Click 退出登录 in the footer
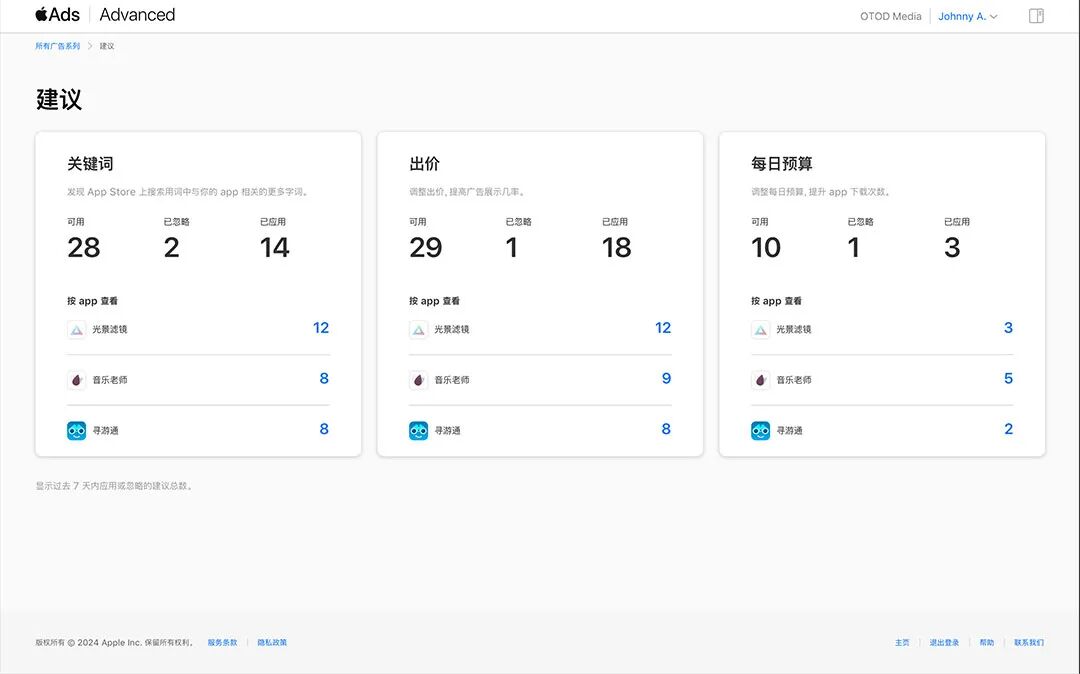 click(944, 642)
